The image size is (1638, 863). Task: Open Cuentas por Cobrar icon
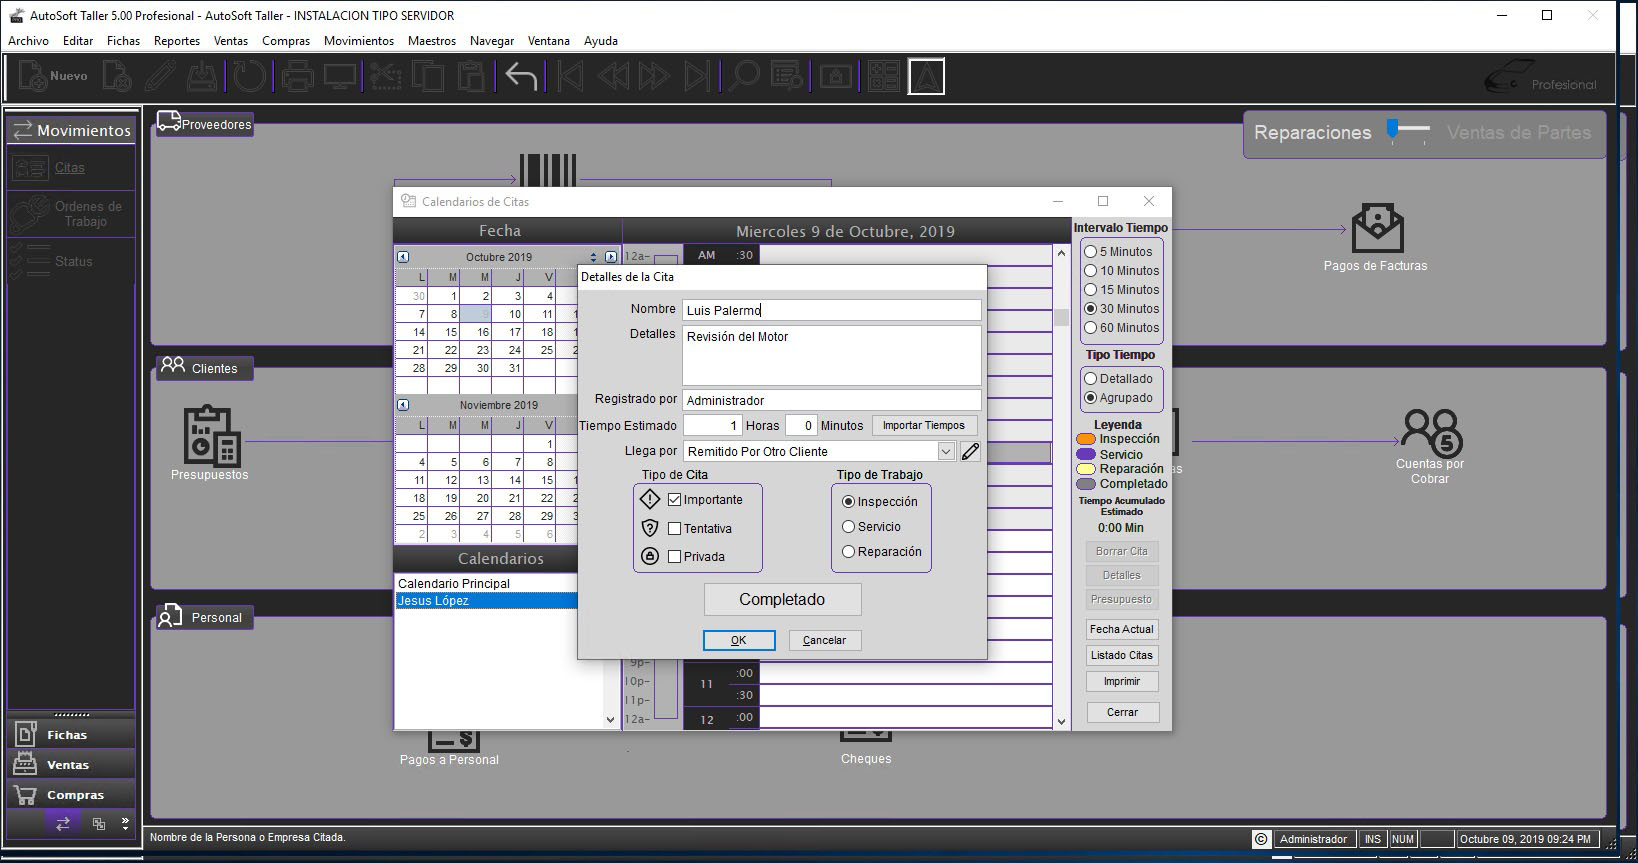click(x=1431, y=432)
